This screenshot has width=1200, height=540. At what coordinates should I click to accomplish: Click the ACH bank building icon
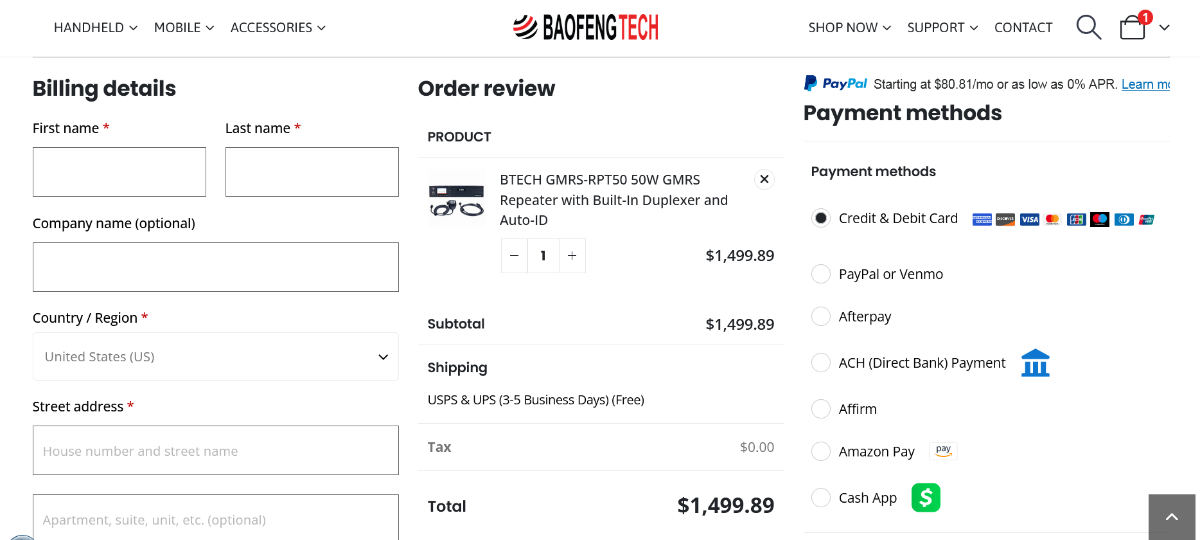[x=1035, y=363]
